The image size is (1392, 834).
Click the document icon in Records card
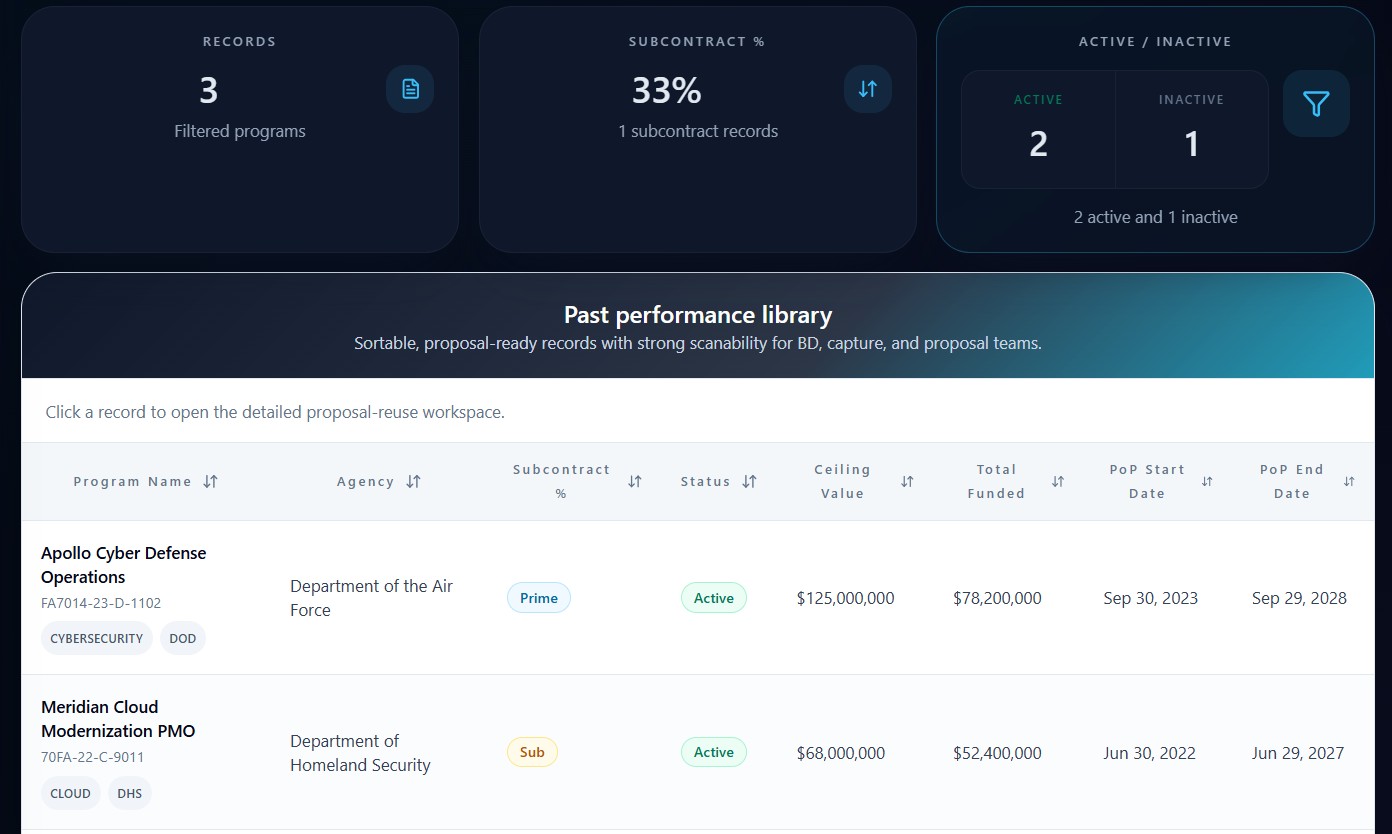[410, 89]
